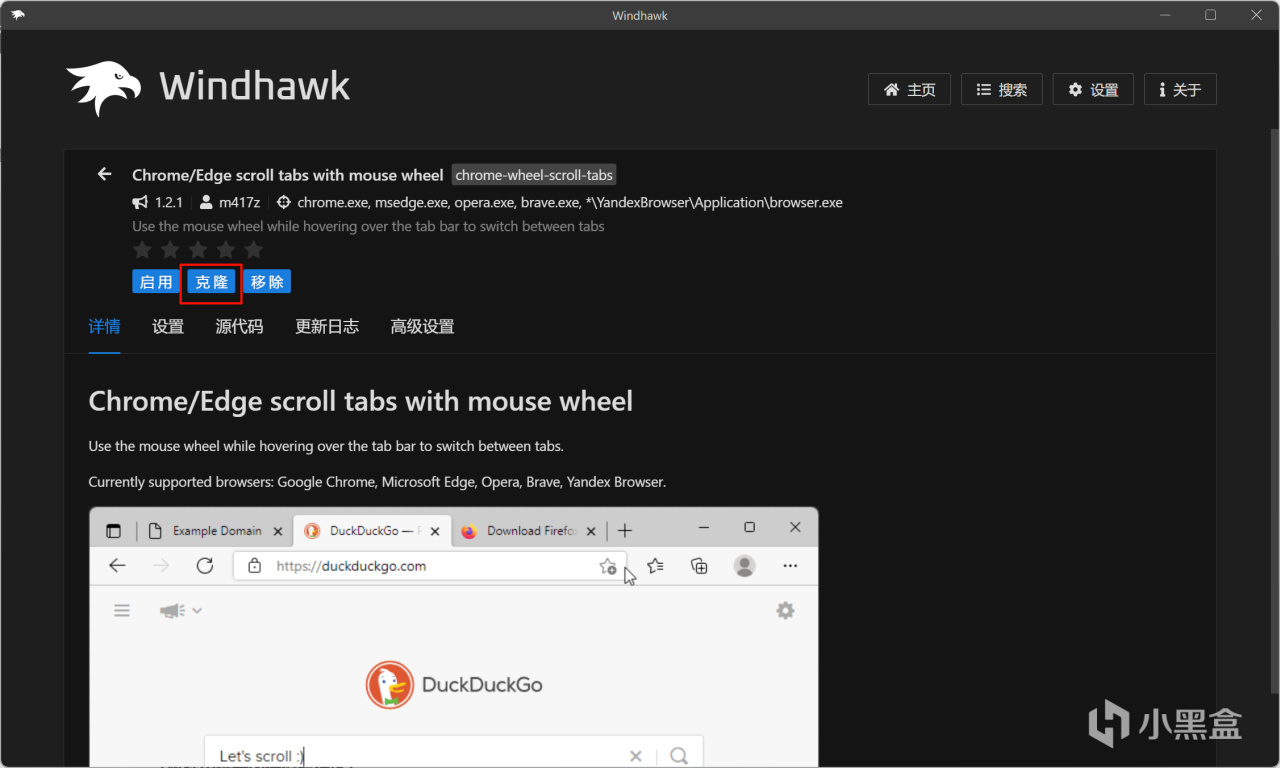Click the bold mod title next to the back arrow
Screen dimensions: 1280x768
(x=288, y=175)
